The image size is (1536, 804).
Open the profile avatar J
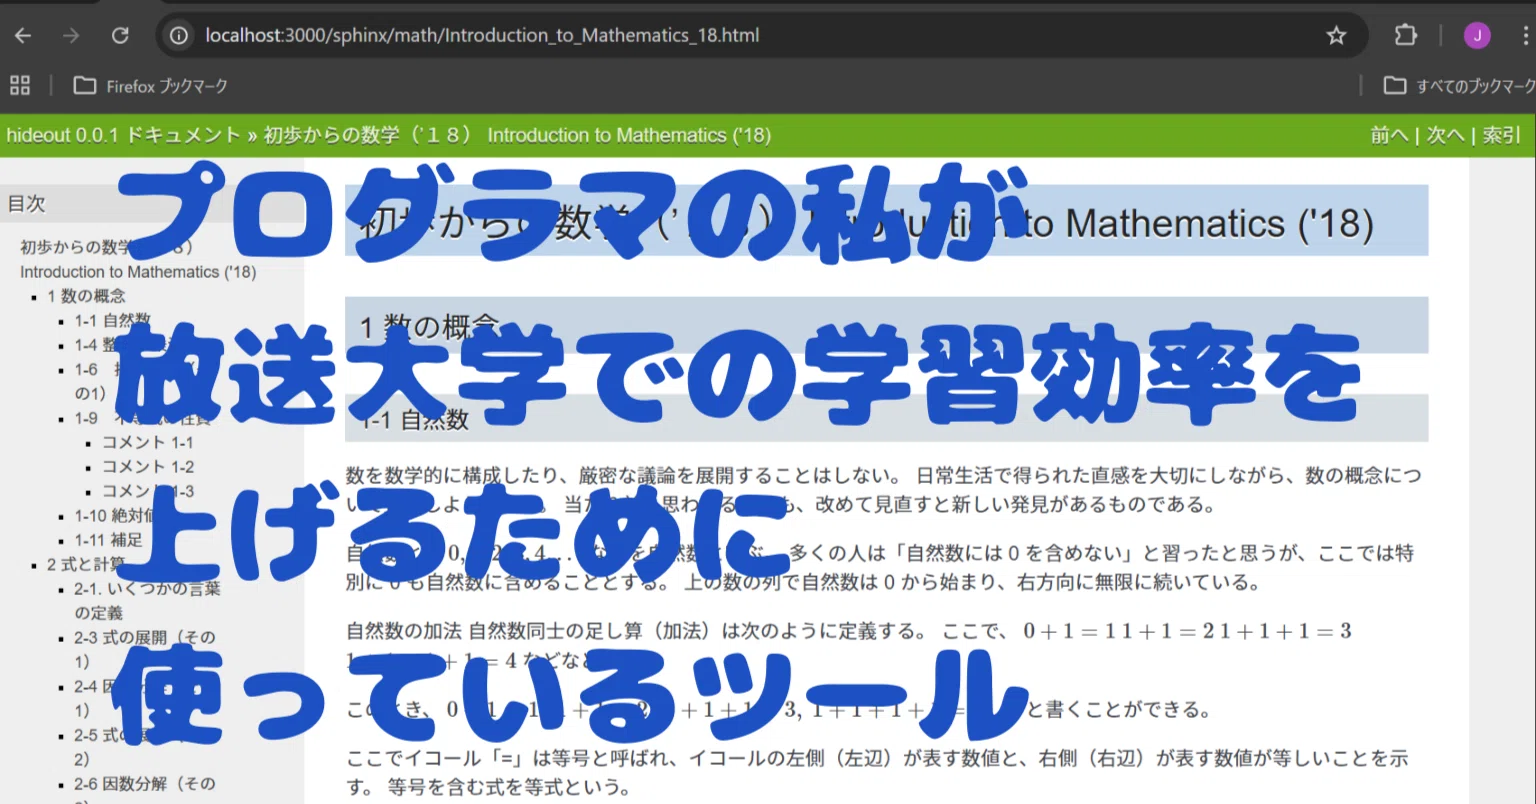click(1477, 36)
